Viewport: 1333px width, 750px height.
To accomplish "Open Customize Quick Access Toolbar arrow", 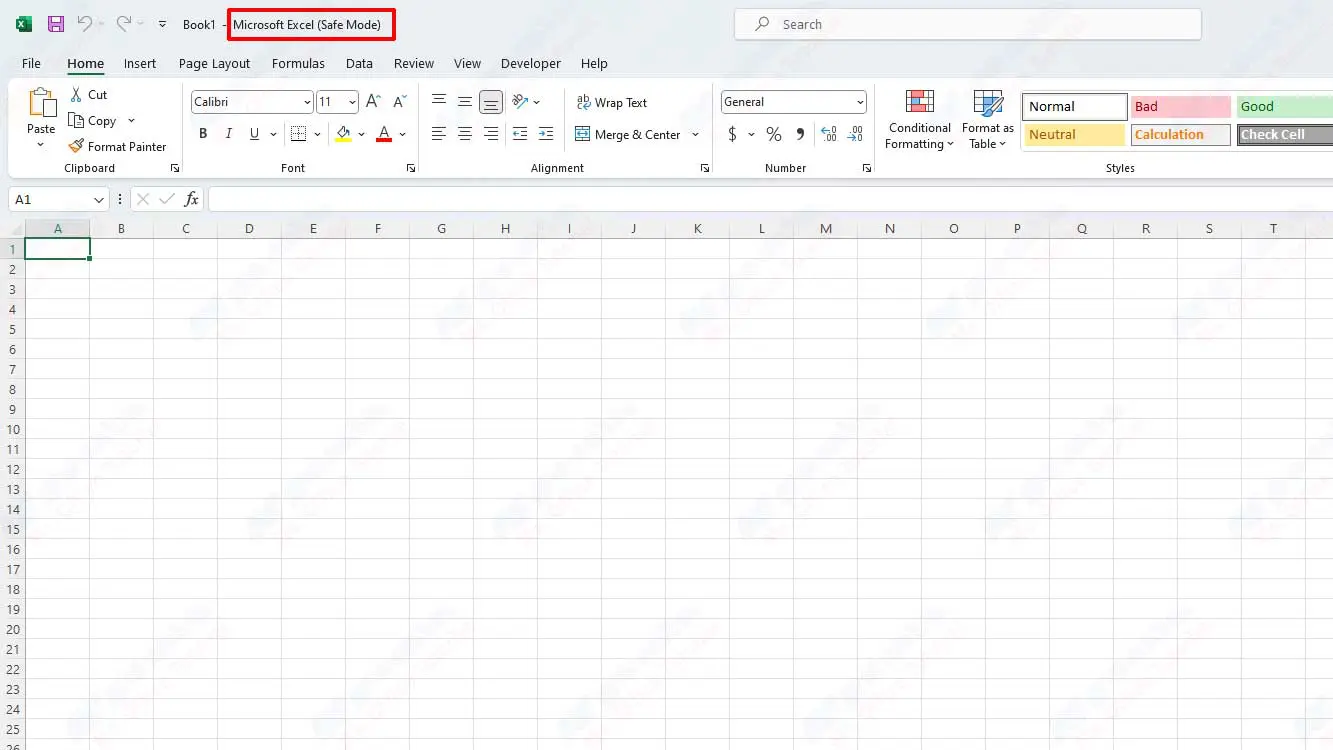I will tap(162, 24).
